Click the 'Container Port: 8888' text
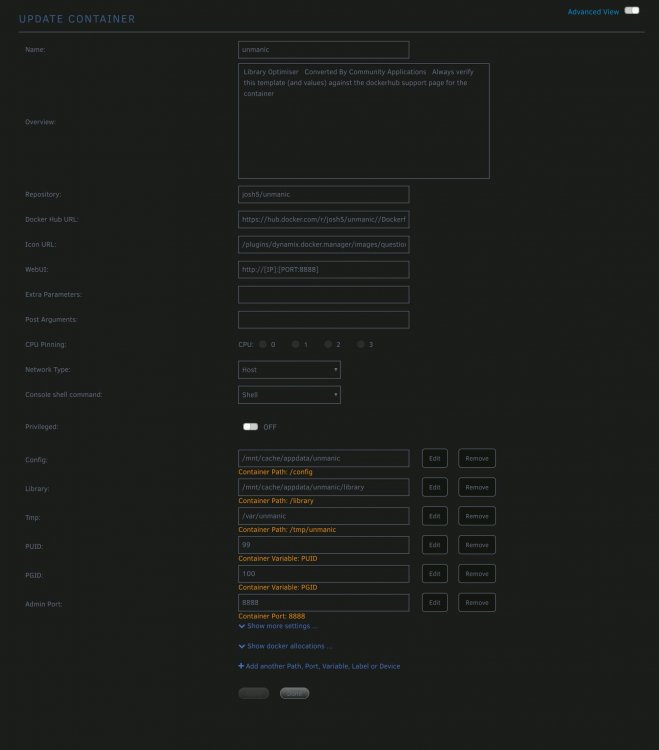Viewport: 659px width, 750px height. pyautogui.click(x=272, y=616)
